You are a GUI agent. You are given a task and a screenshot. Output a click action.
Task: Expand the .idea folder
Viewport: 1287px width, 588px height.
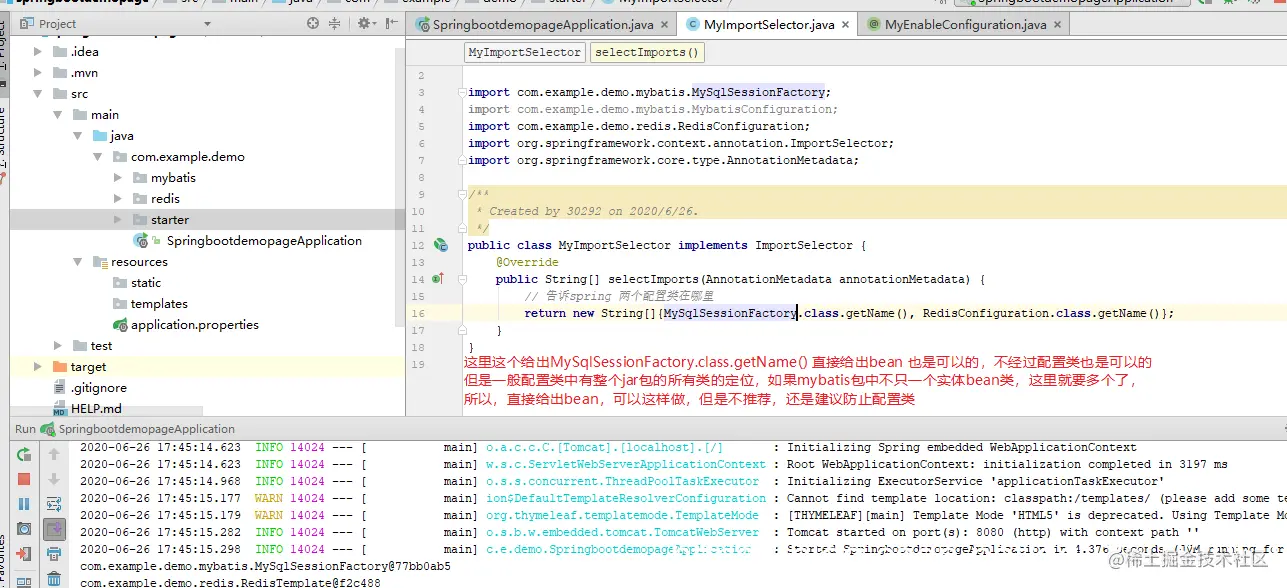pos(37,51)
